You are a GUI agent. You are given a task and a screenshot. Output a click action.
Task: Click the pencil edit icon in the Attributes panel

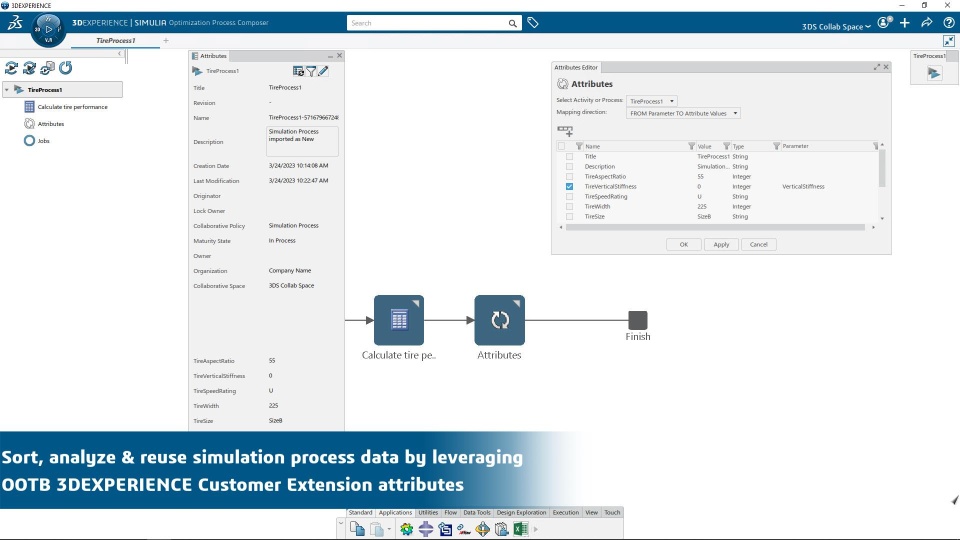click(x=323, y=71)
